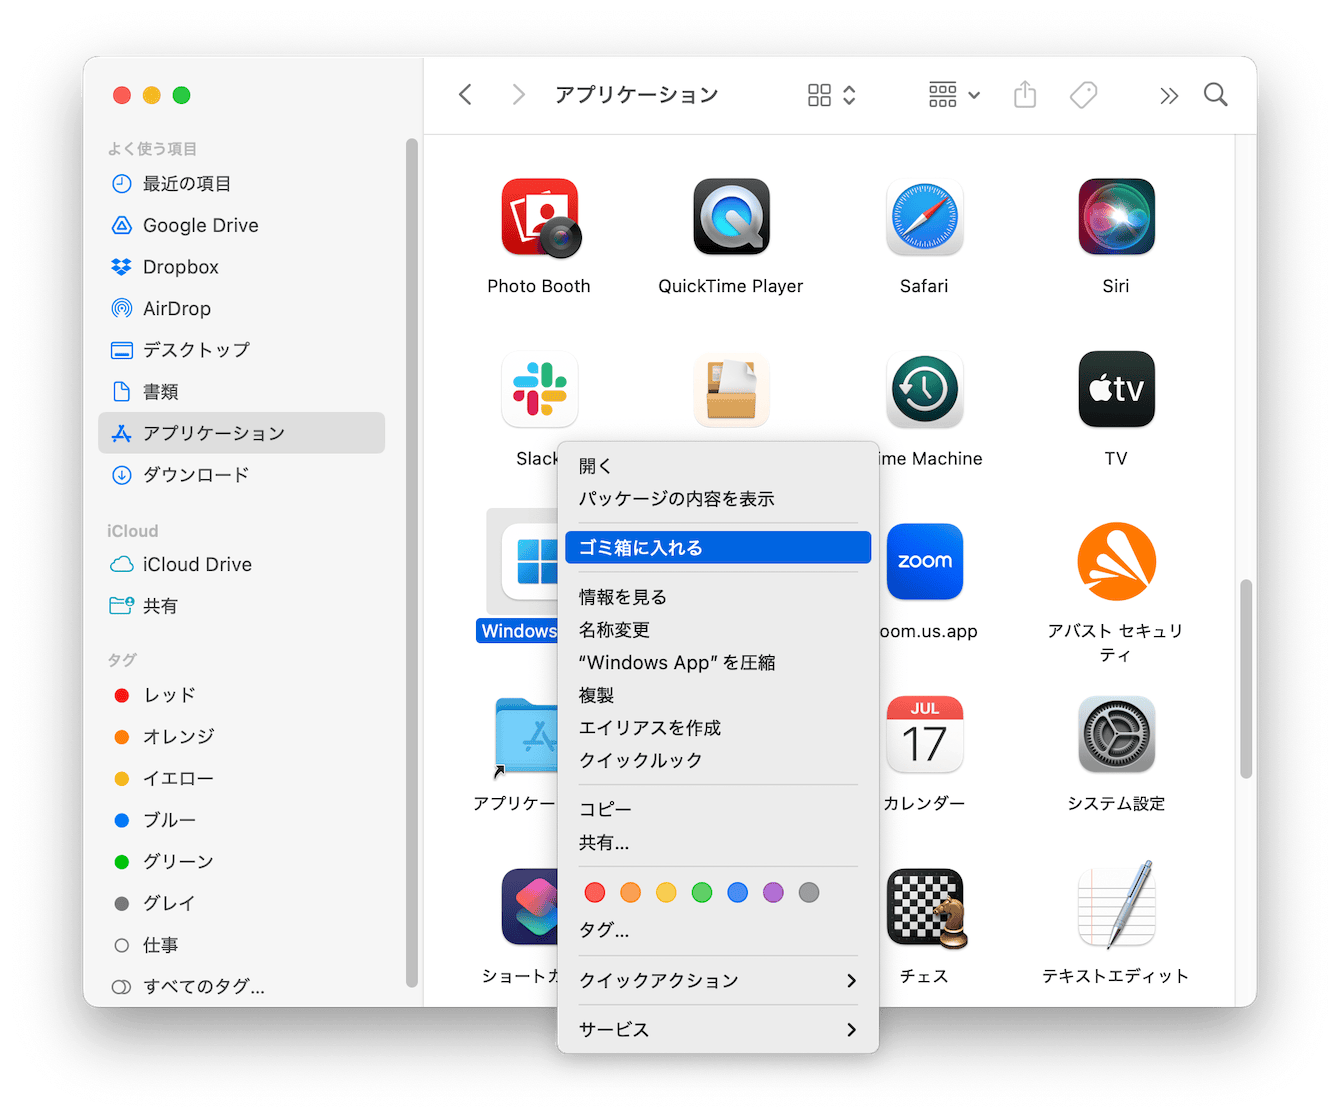
Task: Choose 情報を見る from the context menu
Action: (x=718, y=597)
